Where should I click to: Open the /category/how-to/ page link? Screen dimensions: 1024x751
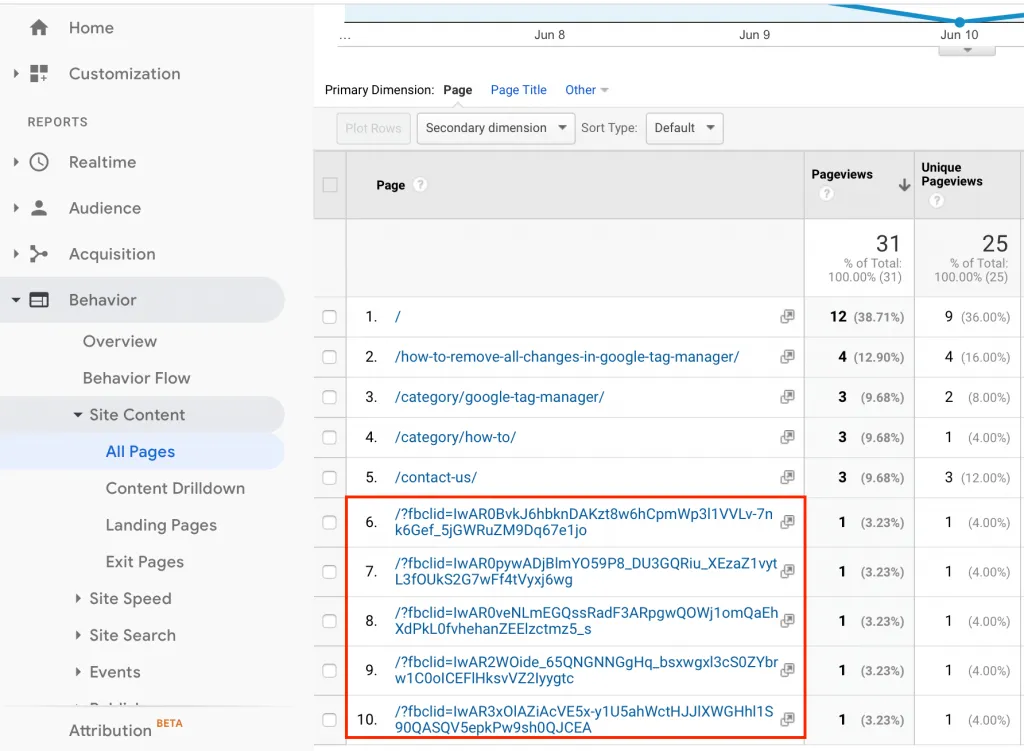(455, 437)
